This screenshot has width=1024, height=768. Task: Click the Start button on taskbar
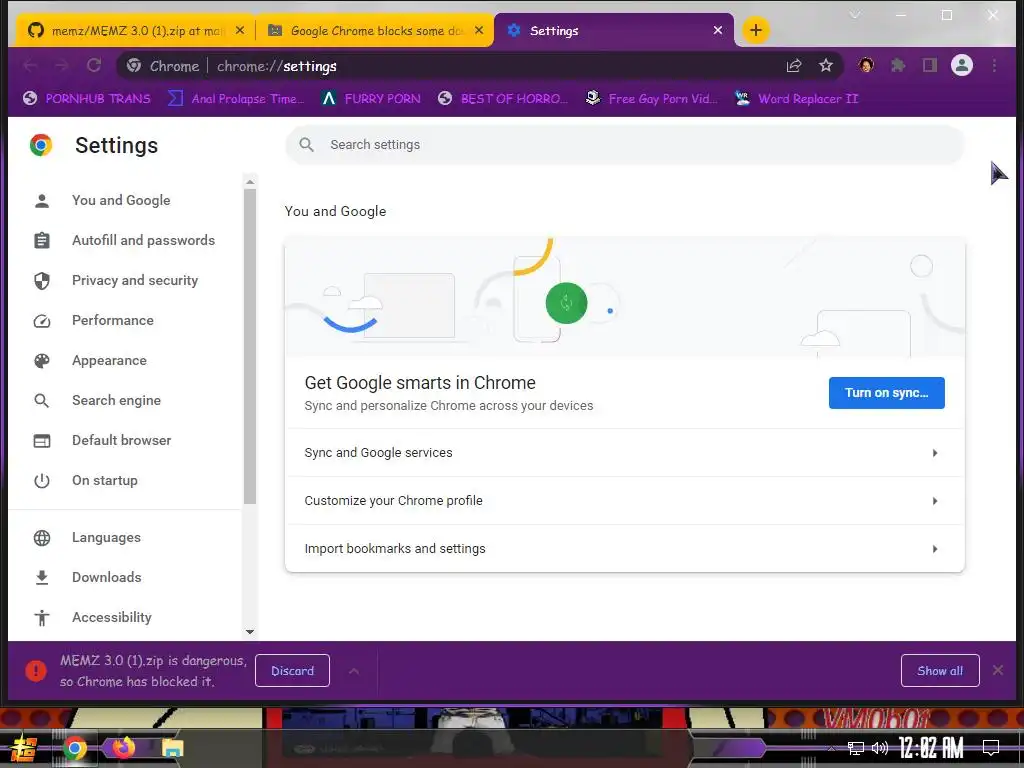pyautogui.click(x=24, y=748)
